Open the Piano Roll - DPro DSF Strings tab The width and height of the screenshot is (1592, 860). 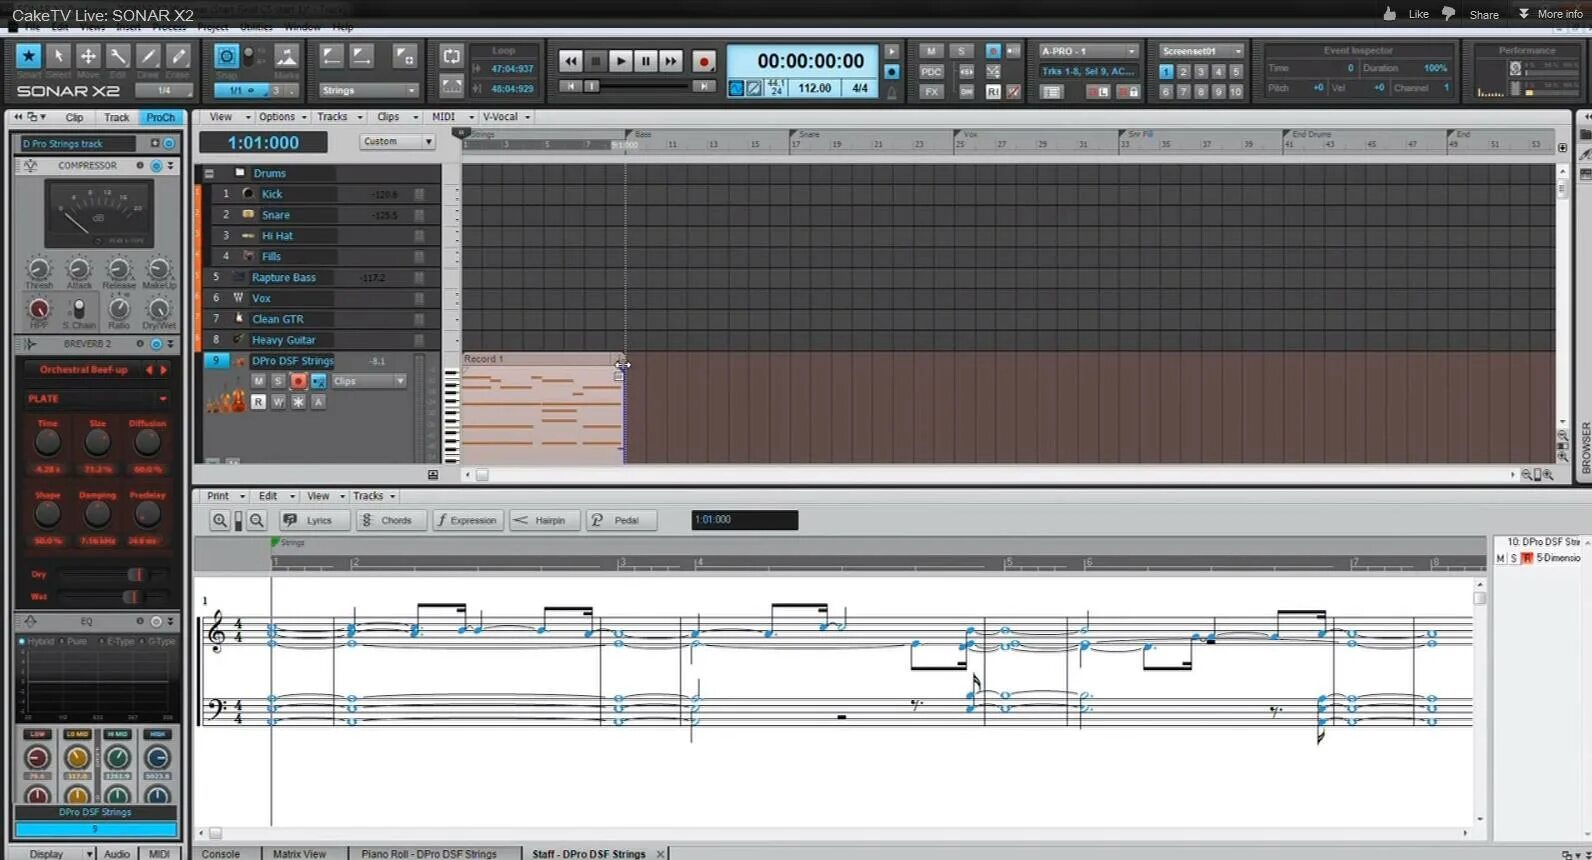429,854
